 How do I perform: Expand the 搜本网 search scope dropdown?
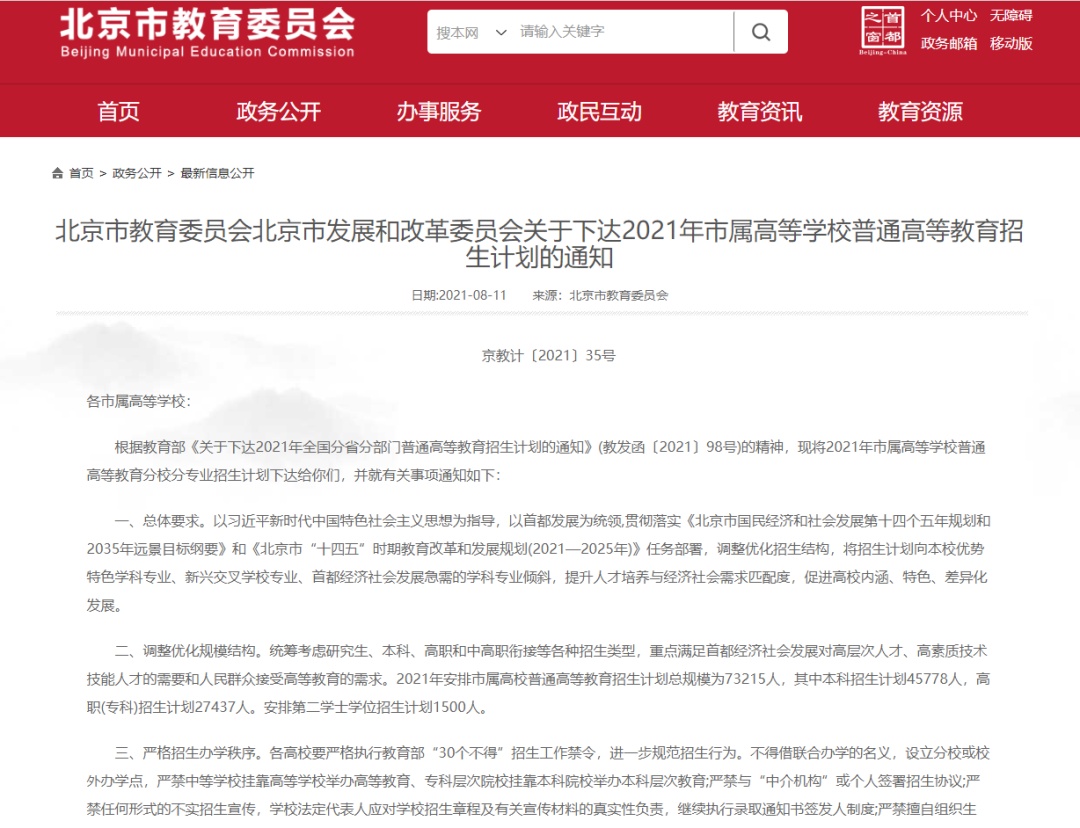[472, 32]
